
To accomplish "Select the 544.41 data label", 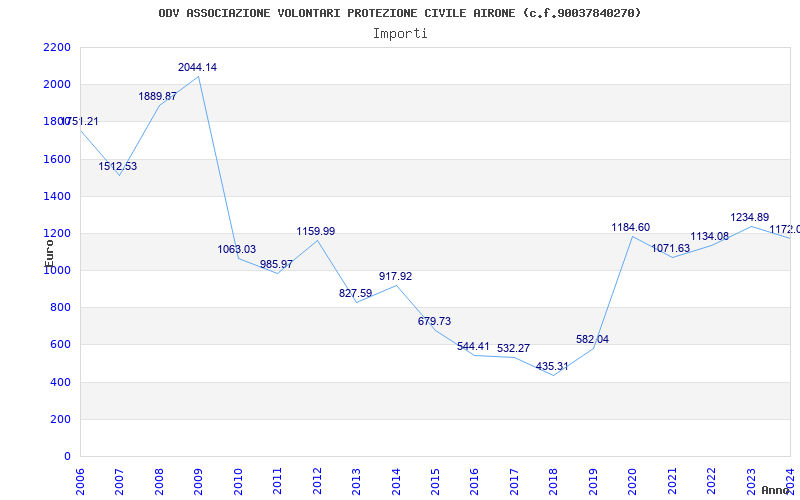I will point(473,347).
